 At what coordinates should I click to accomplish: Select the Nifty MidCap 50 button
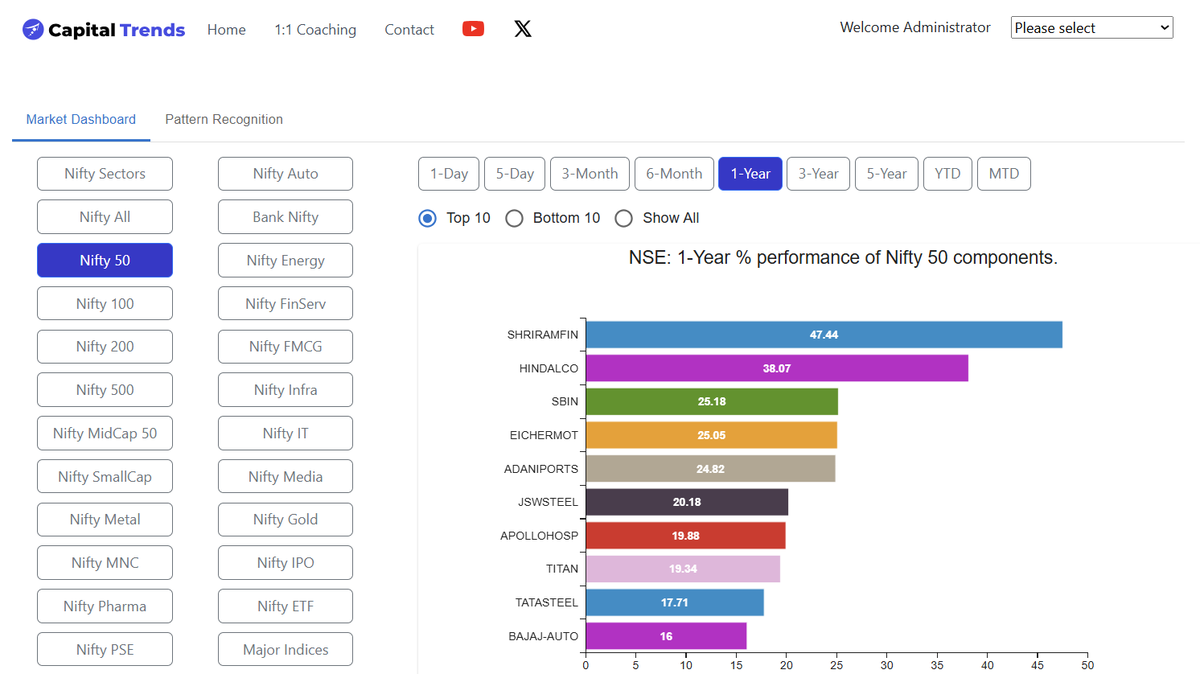(105, 433)
